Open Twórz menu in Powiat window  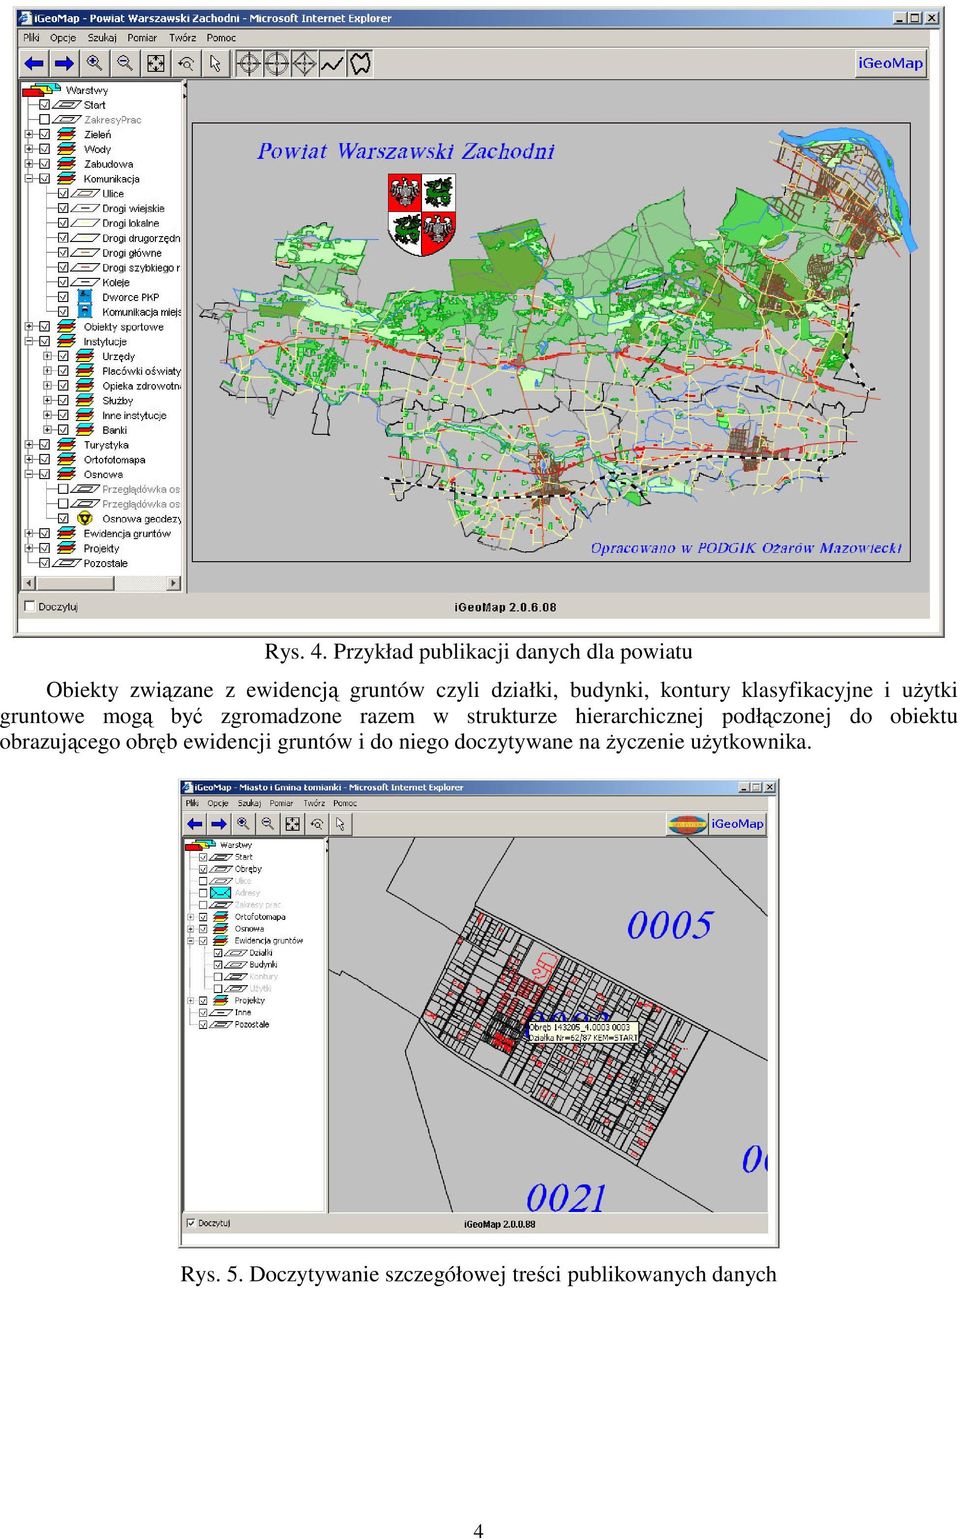[182, 38]
